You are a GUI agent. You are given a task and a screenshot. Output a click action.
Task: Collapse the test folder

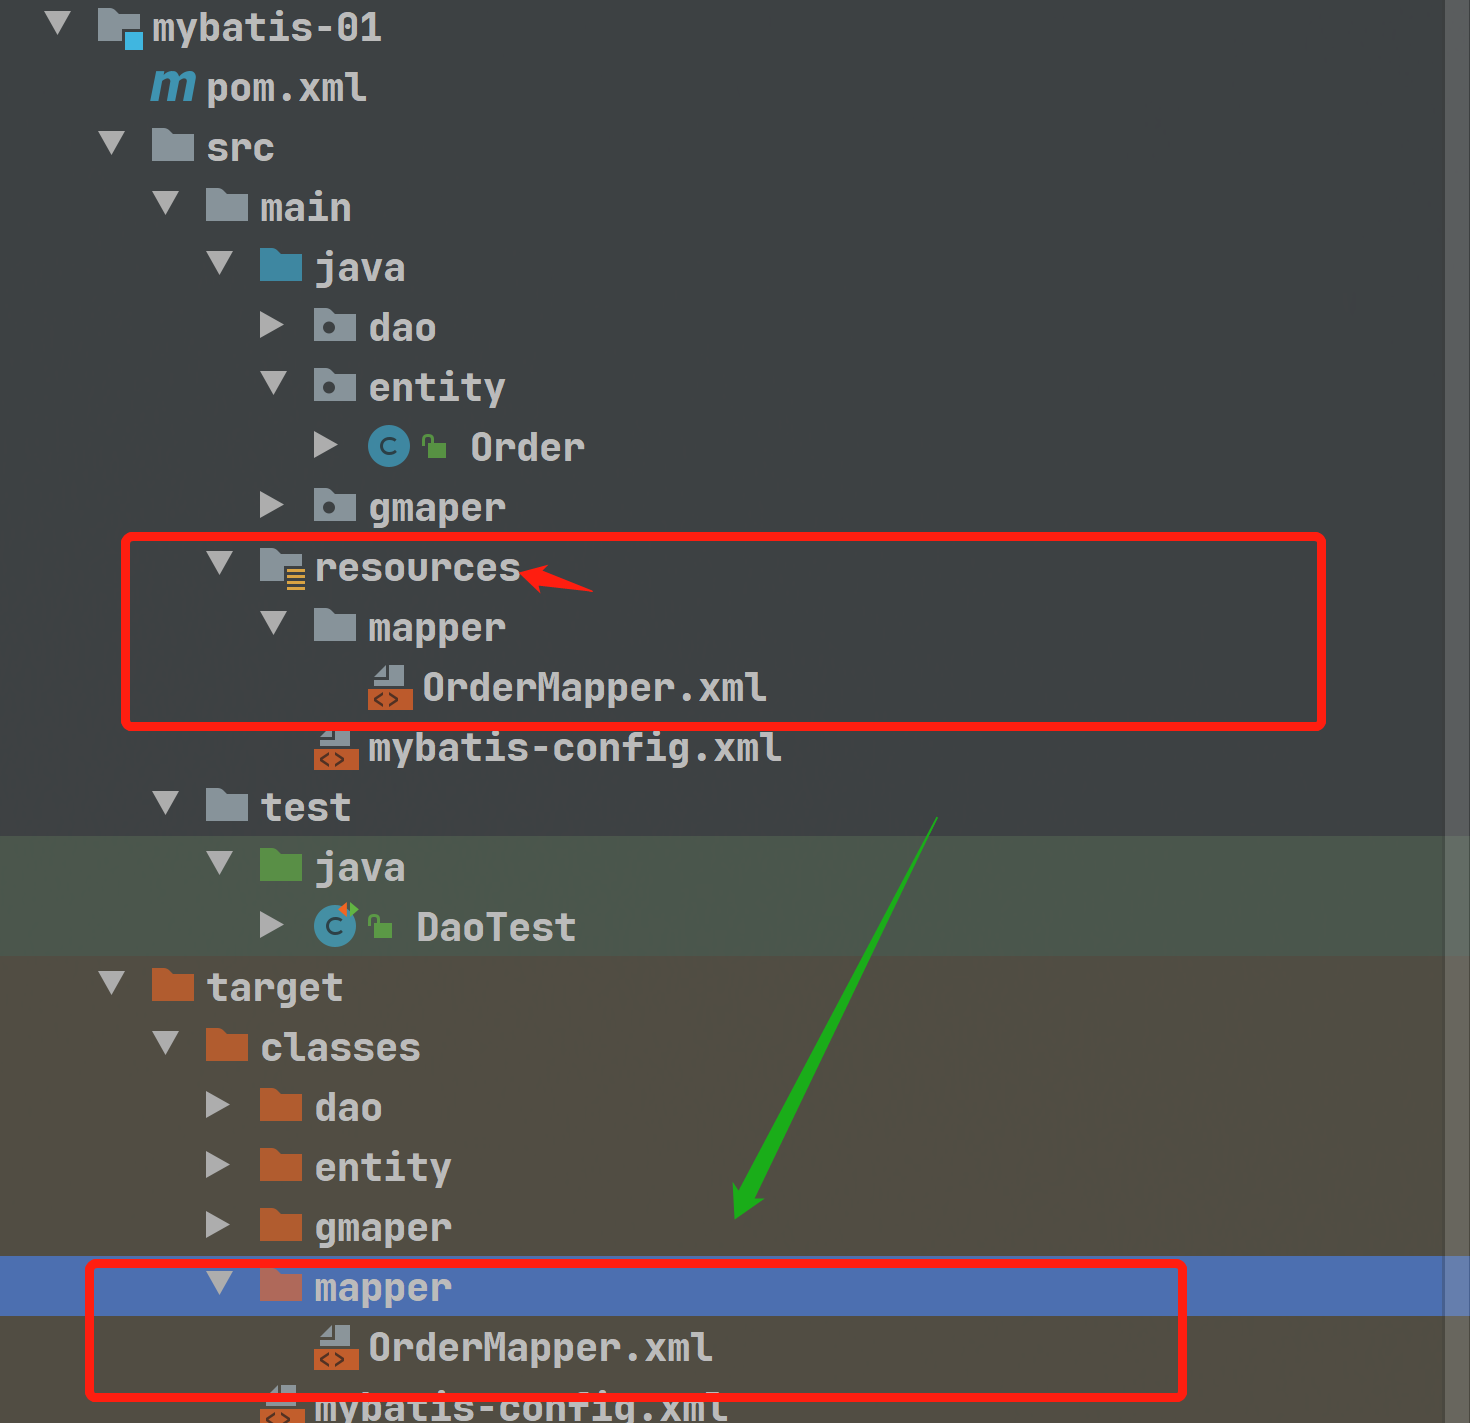pyautogui.click(x=166, y=804)
